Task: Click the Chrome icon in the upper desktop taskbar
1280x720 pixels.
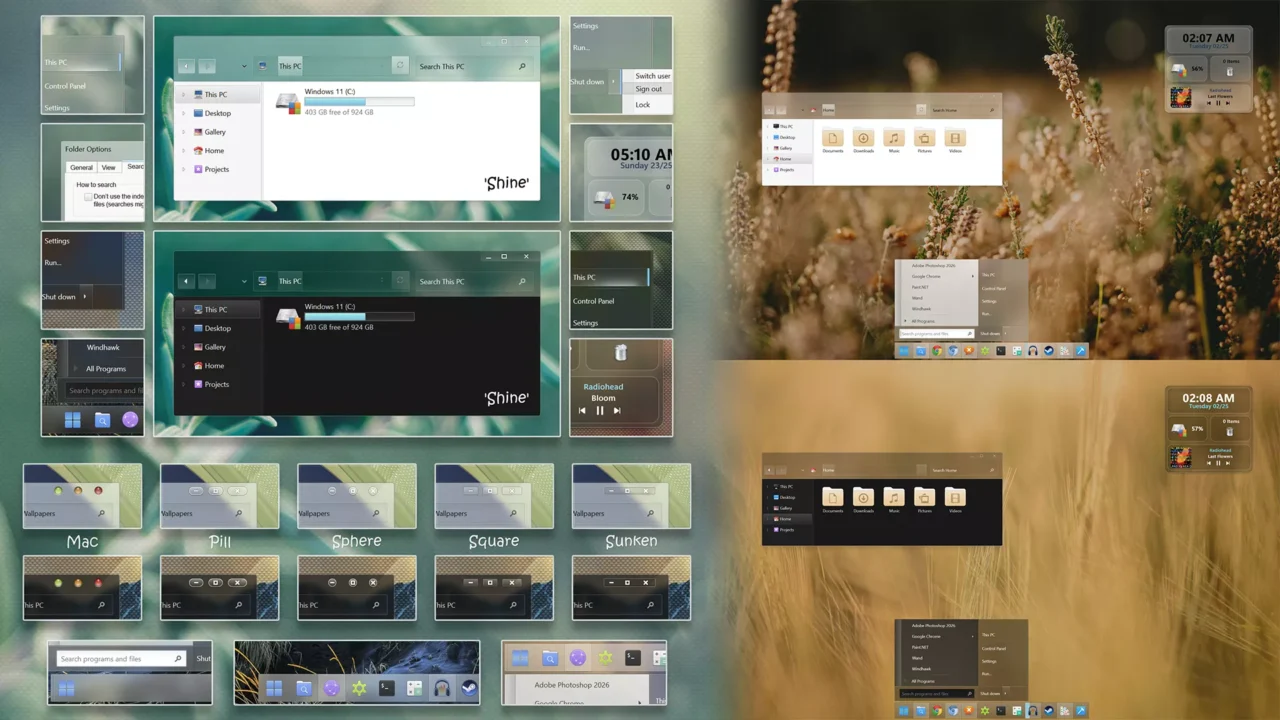Action: 937,351
